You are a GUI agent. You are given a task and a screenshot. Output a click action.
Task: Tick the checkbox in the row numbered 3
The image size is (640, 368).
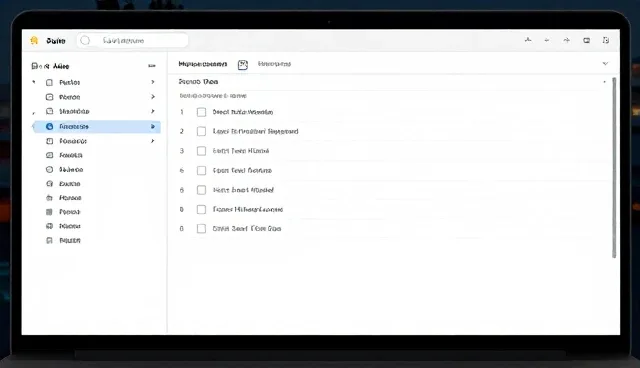point(201,151)
